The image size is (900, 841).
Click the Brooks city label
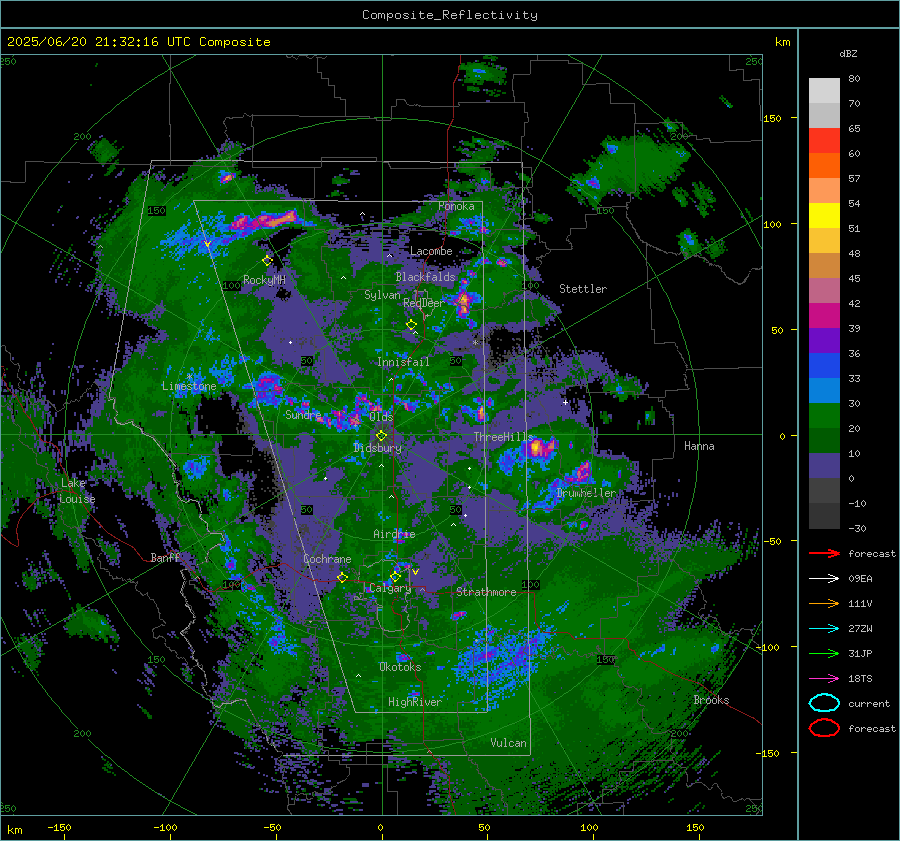click(x=711, y=700)
